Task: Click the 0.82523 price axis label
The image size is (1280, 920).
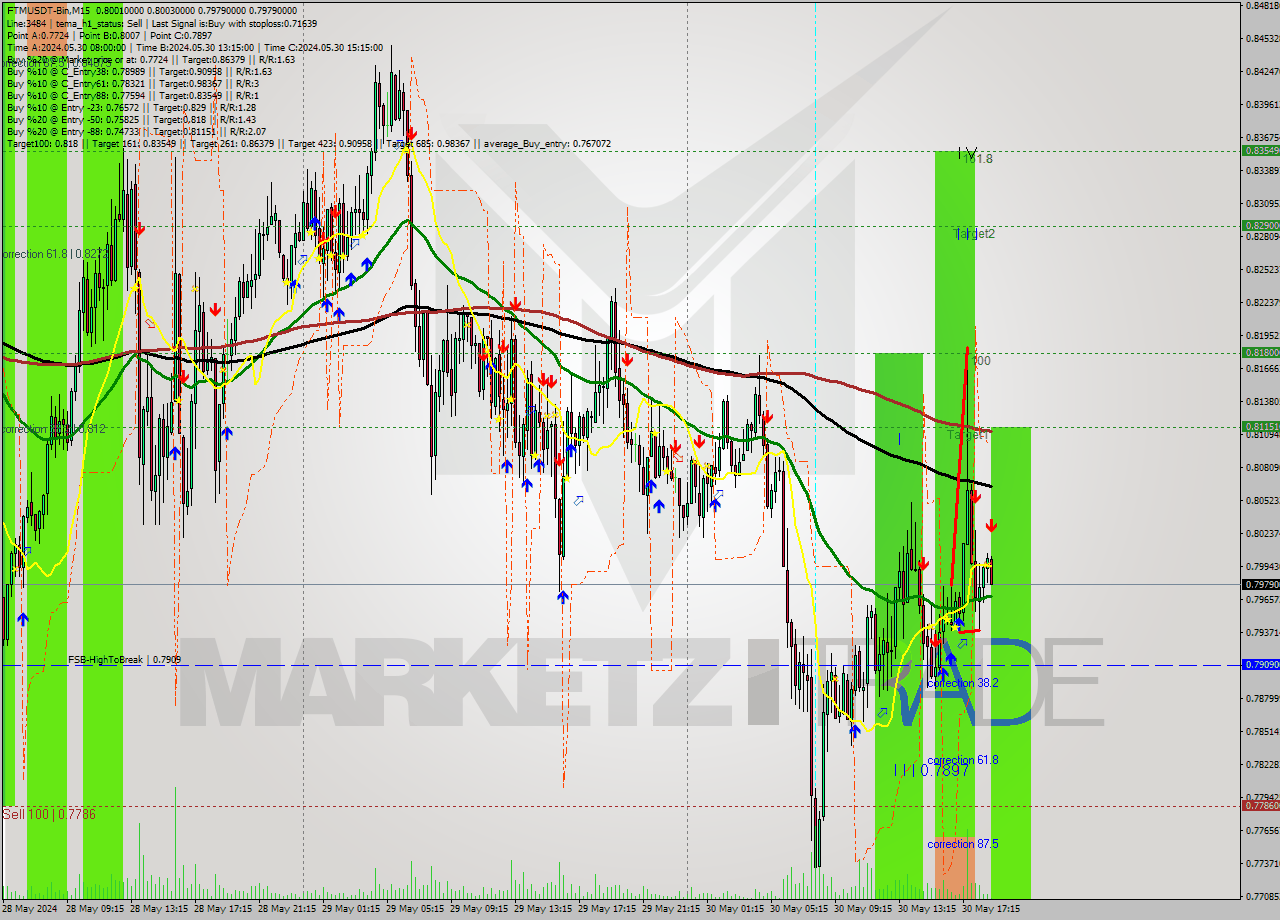Action: pos(1261,269)
